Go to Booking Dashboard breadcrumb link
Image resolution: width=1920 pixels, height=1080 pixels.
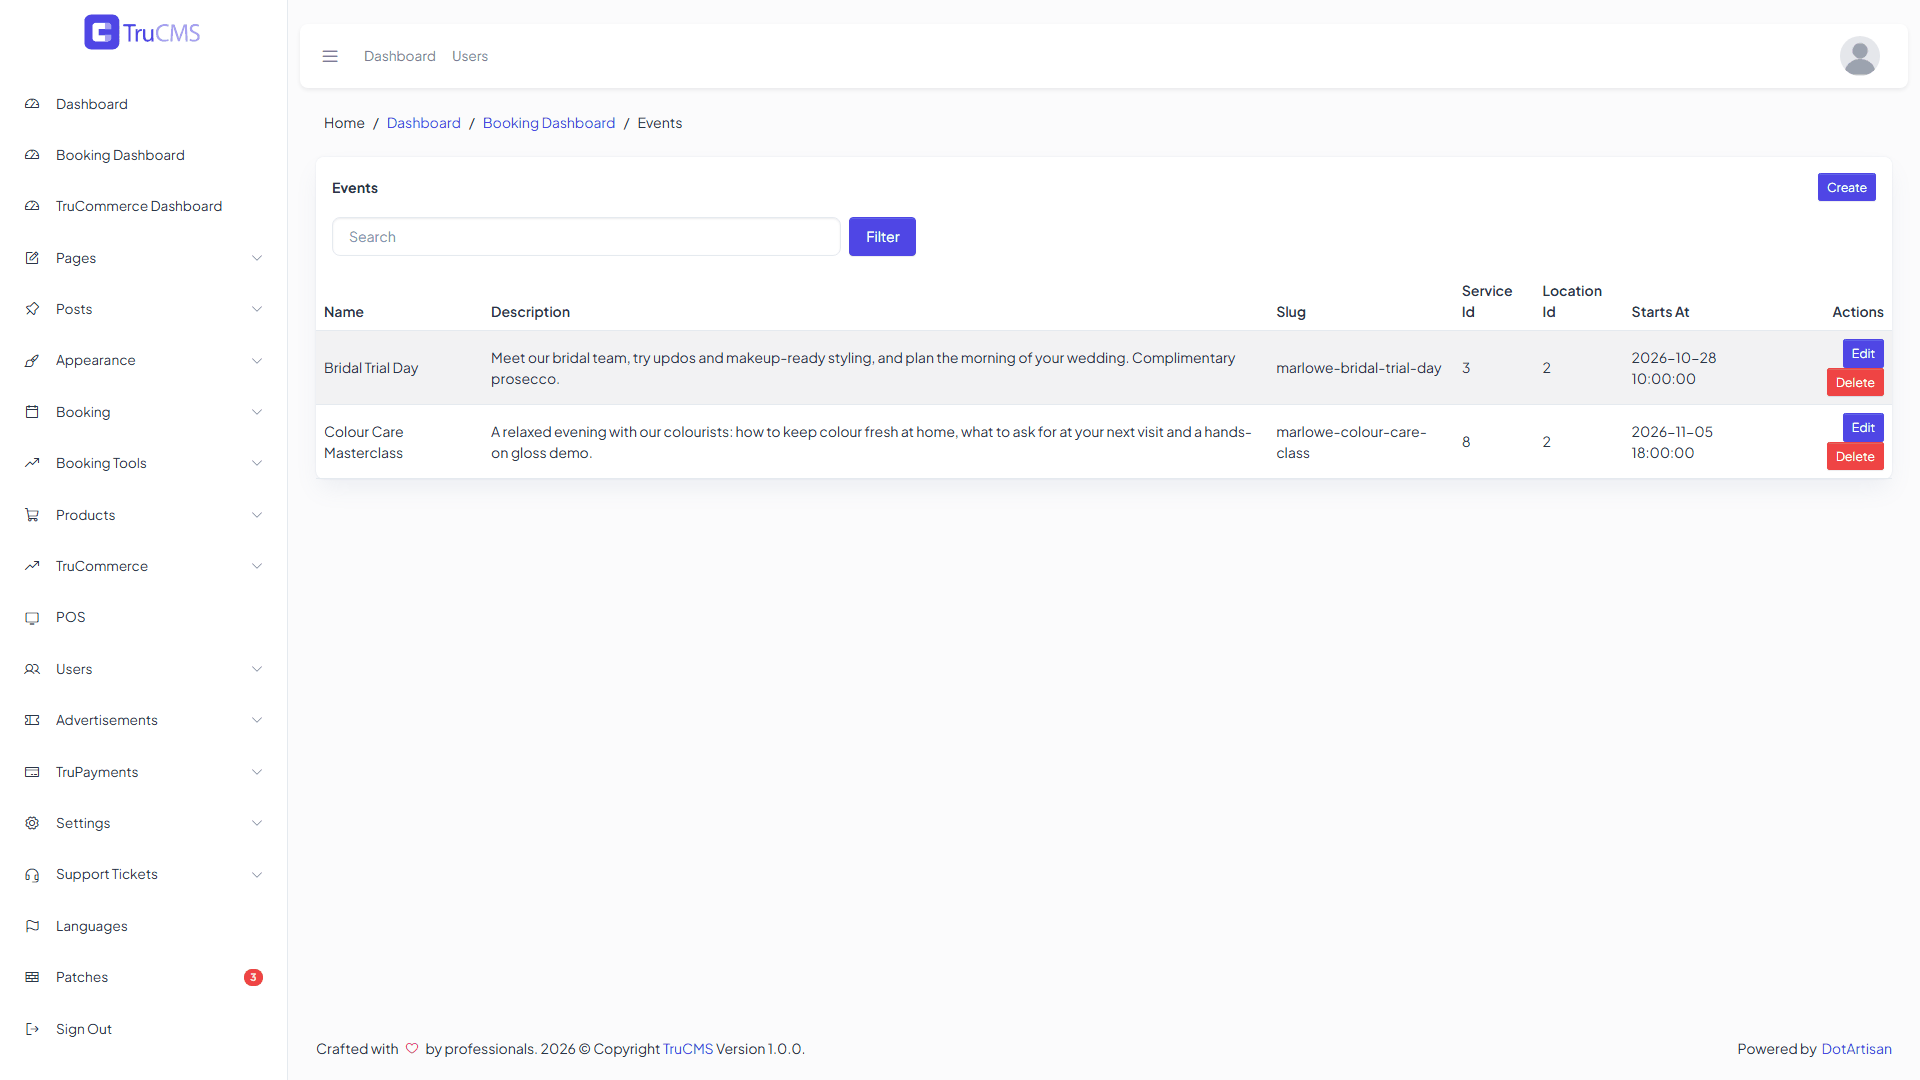pos(549,123)
